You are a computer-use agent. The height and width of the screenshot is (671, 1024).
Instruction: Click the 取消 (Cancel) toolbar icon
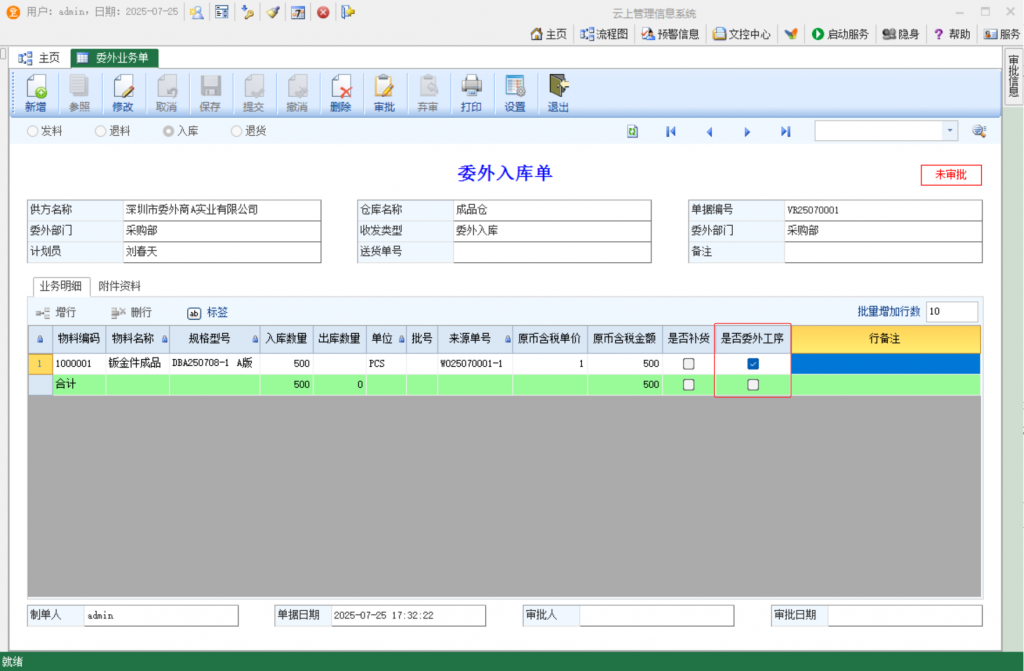click(167, 93)
